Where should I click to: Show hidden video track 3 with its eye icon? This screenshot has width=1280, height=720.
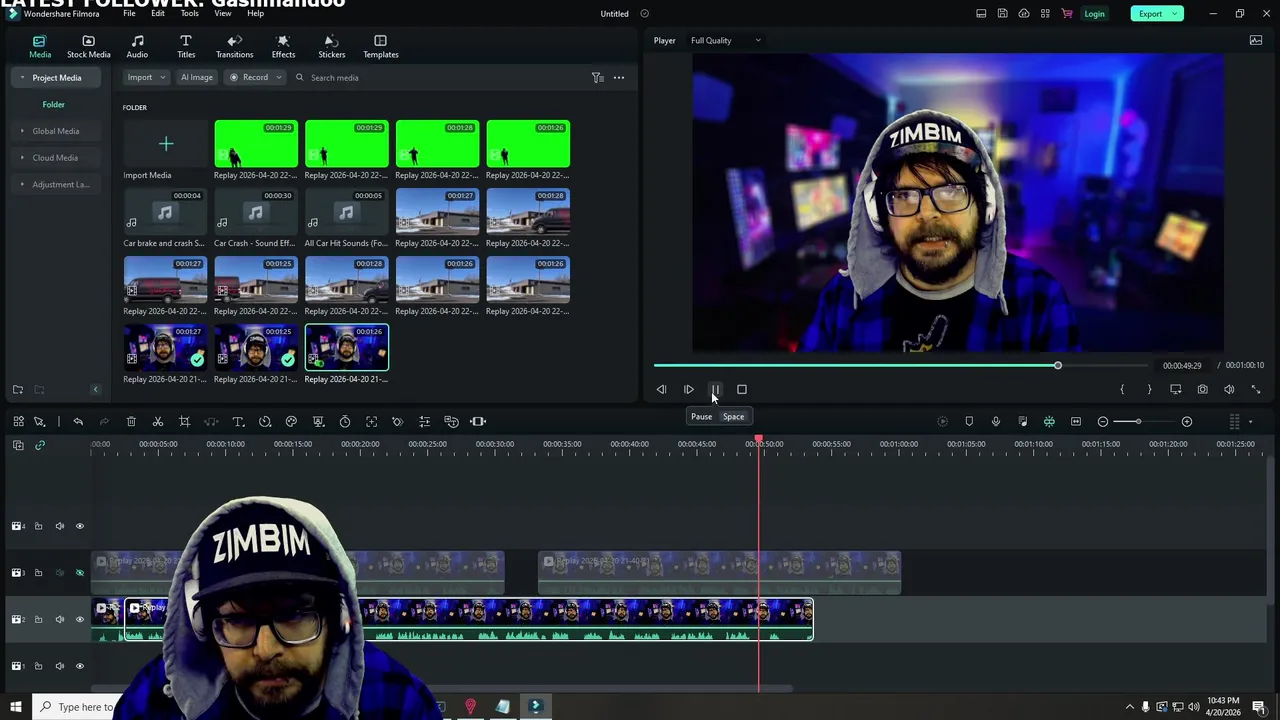pyautogui.click(x=80, y=573)
